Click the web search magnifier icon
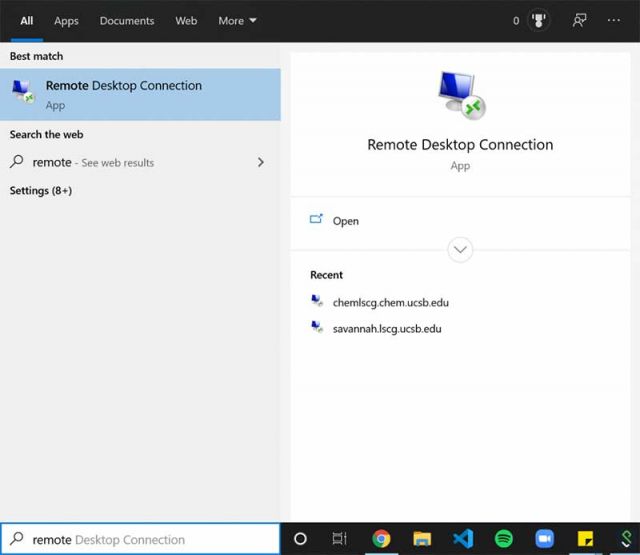 17,162
